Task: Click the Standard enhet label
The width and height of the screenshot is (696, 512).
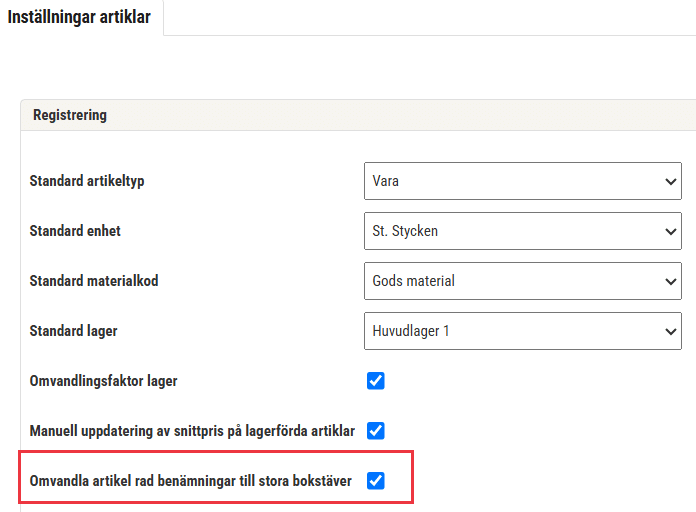Action: (x=75, y=231)
